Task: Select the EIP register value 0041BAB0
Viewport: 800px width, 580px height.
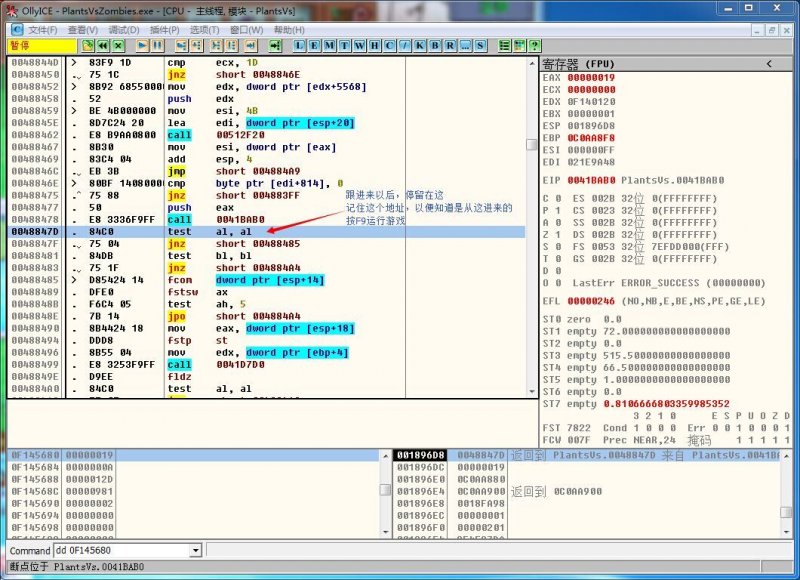Action: (x=591, y=180)
